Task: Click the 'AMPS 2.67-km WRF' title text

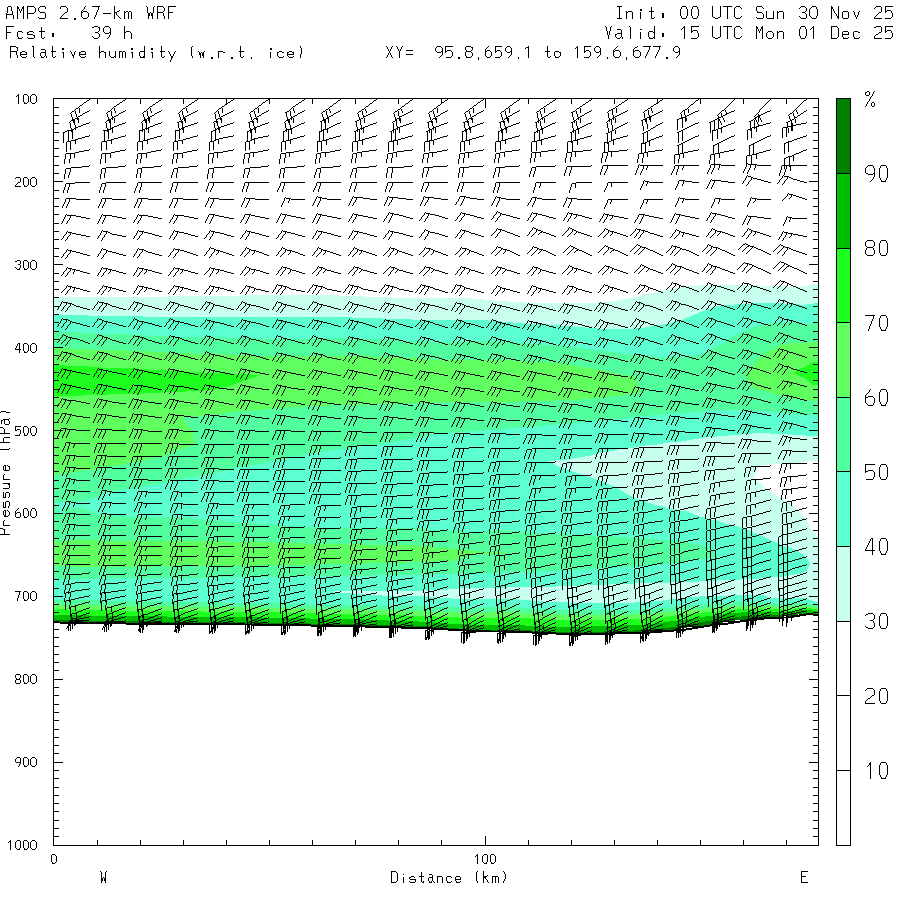Action: [90, 13]
